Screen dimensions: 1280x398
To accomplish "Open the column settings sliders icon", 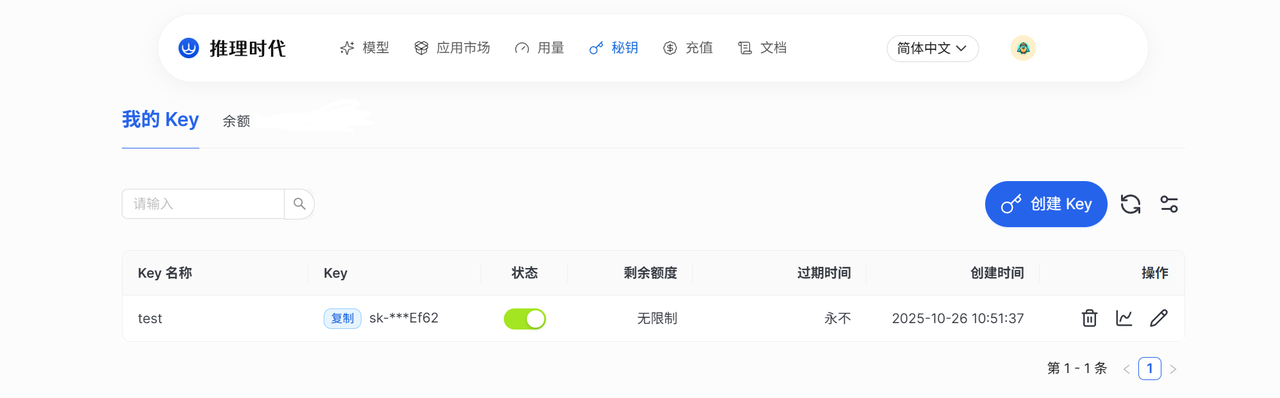I will [1169, 204].
